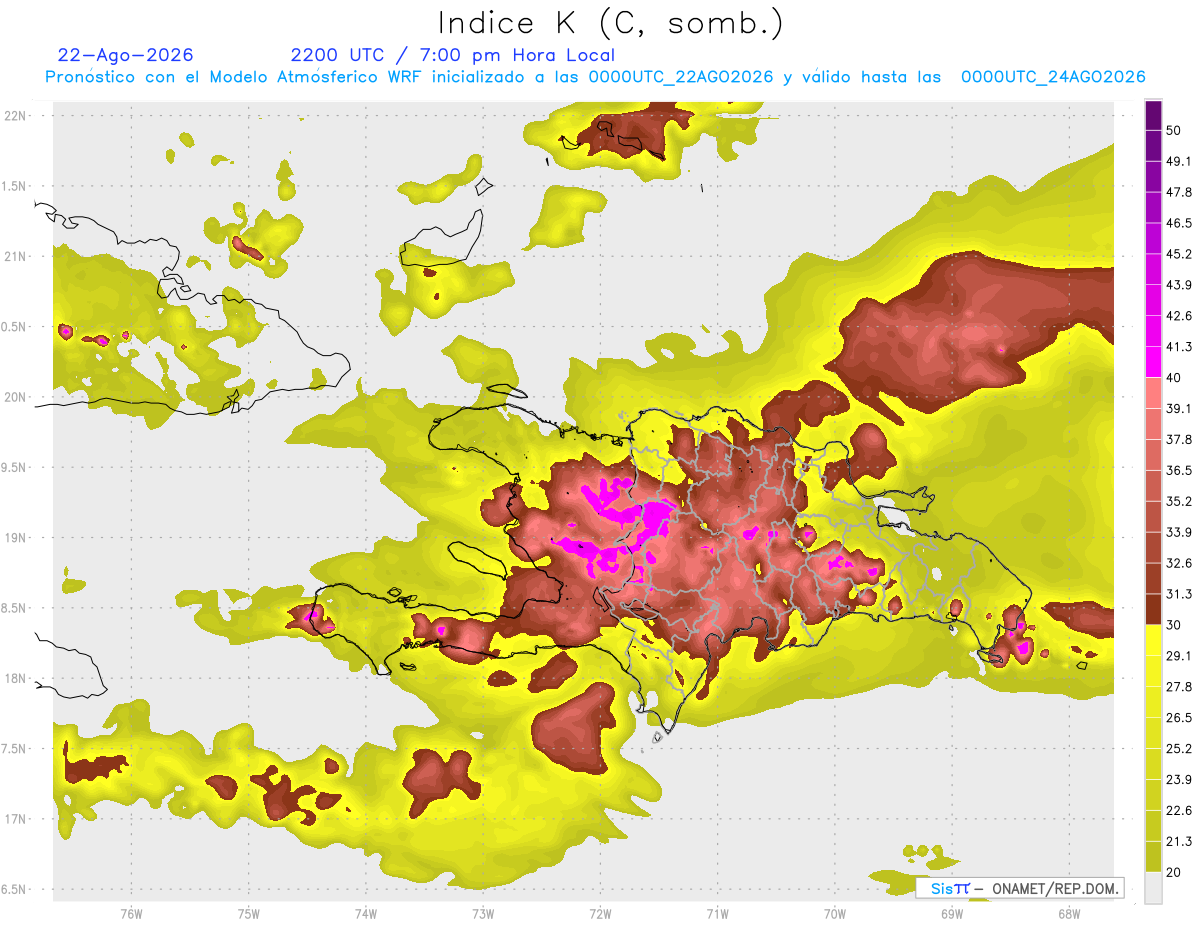Click the '32.6' color bar value
The width and height of the screenshot is (1200, 927).
(1179, 563)
